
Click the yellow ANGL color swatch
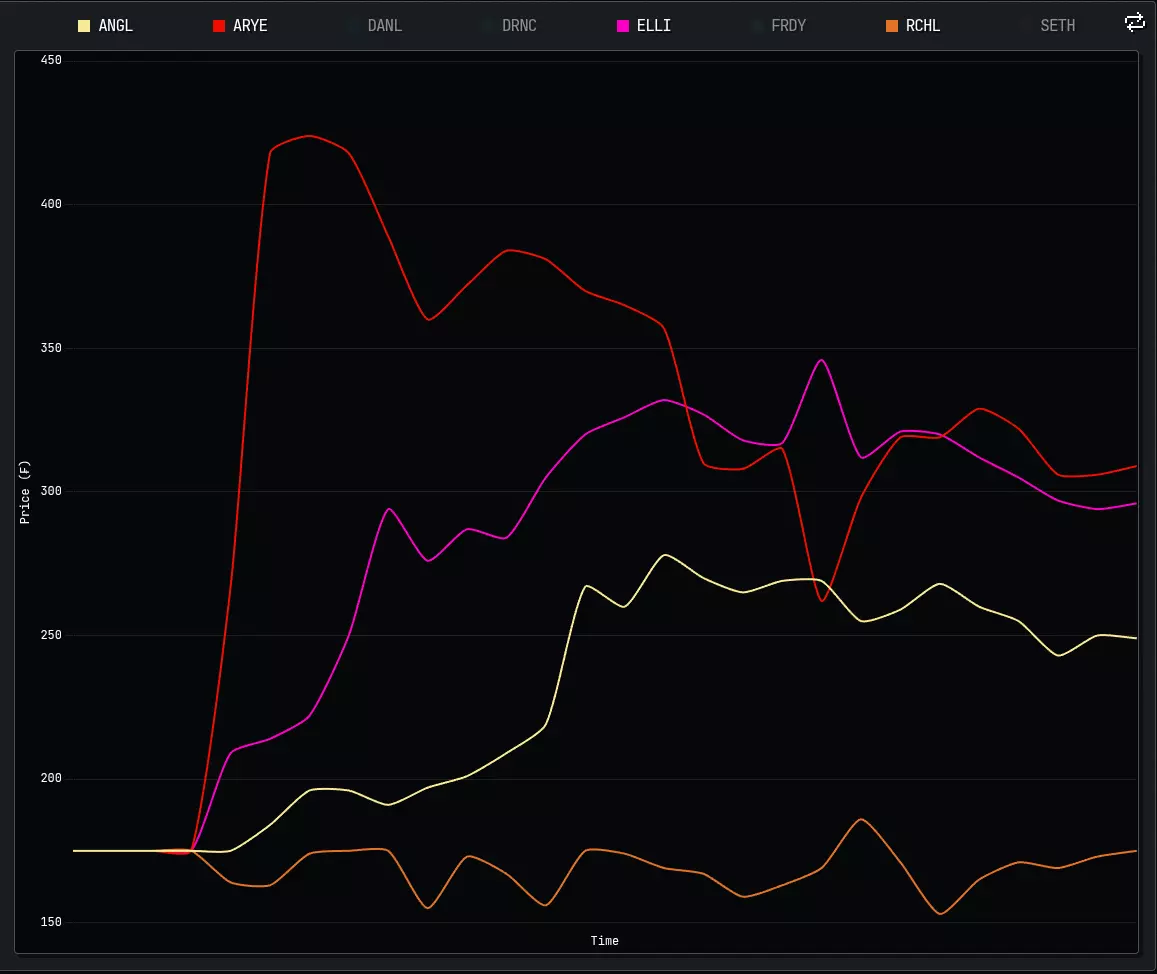click(84, 26)
